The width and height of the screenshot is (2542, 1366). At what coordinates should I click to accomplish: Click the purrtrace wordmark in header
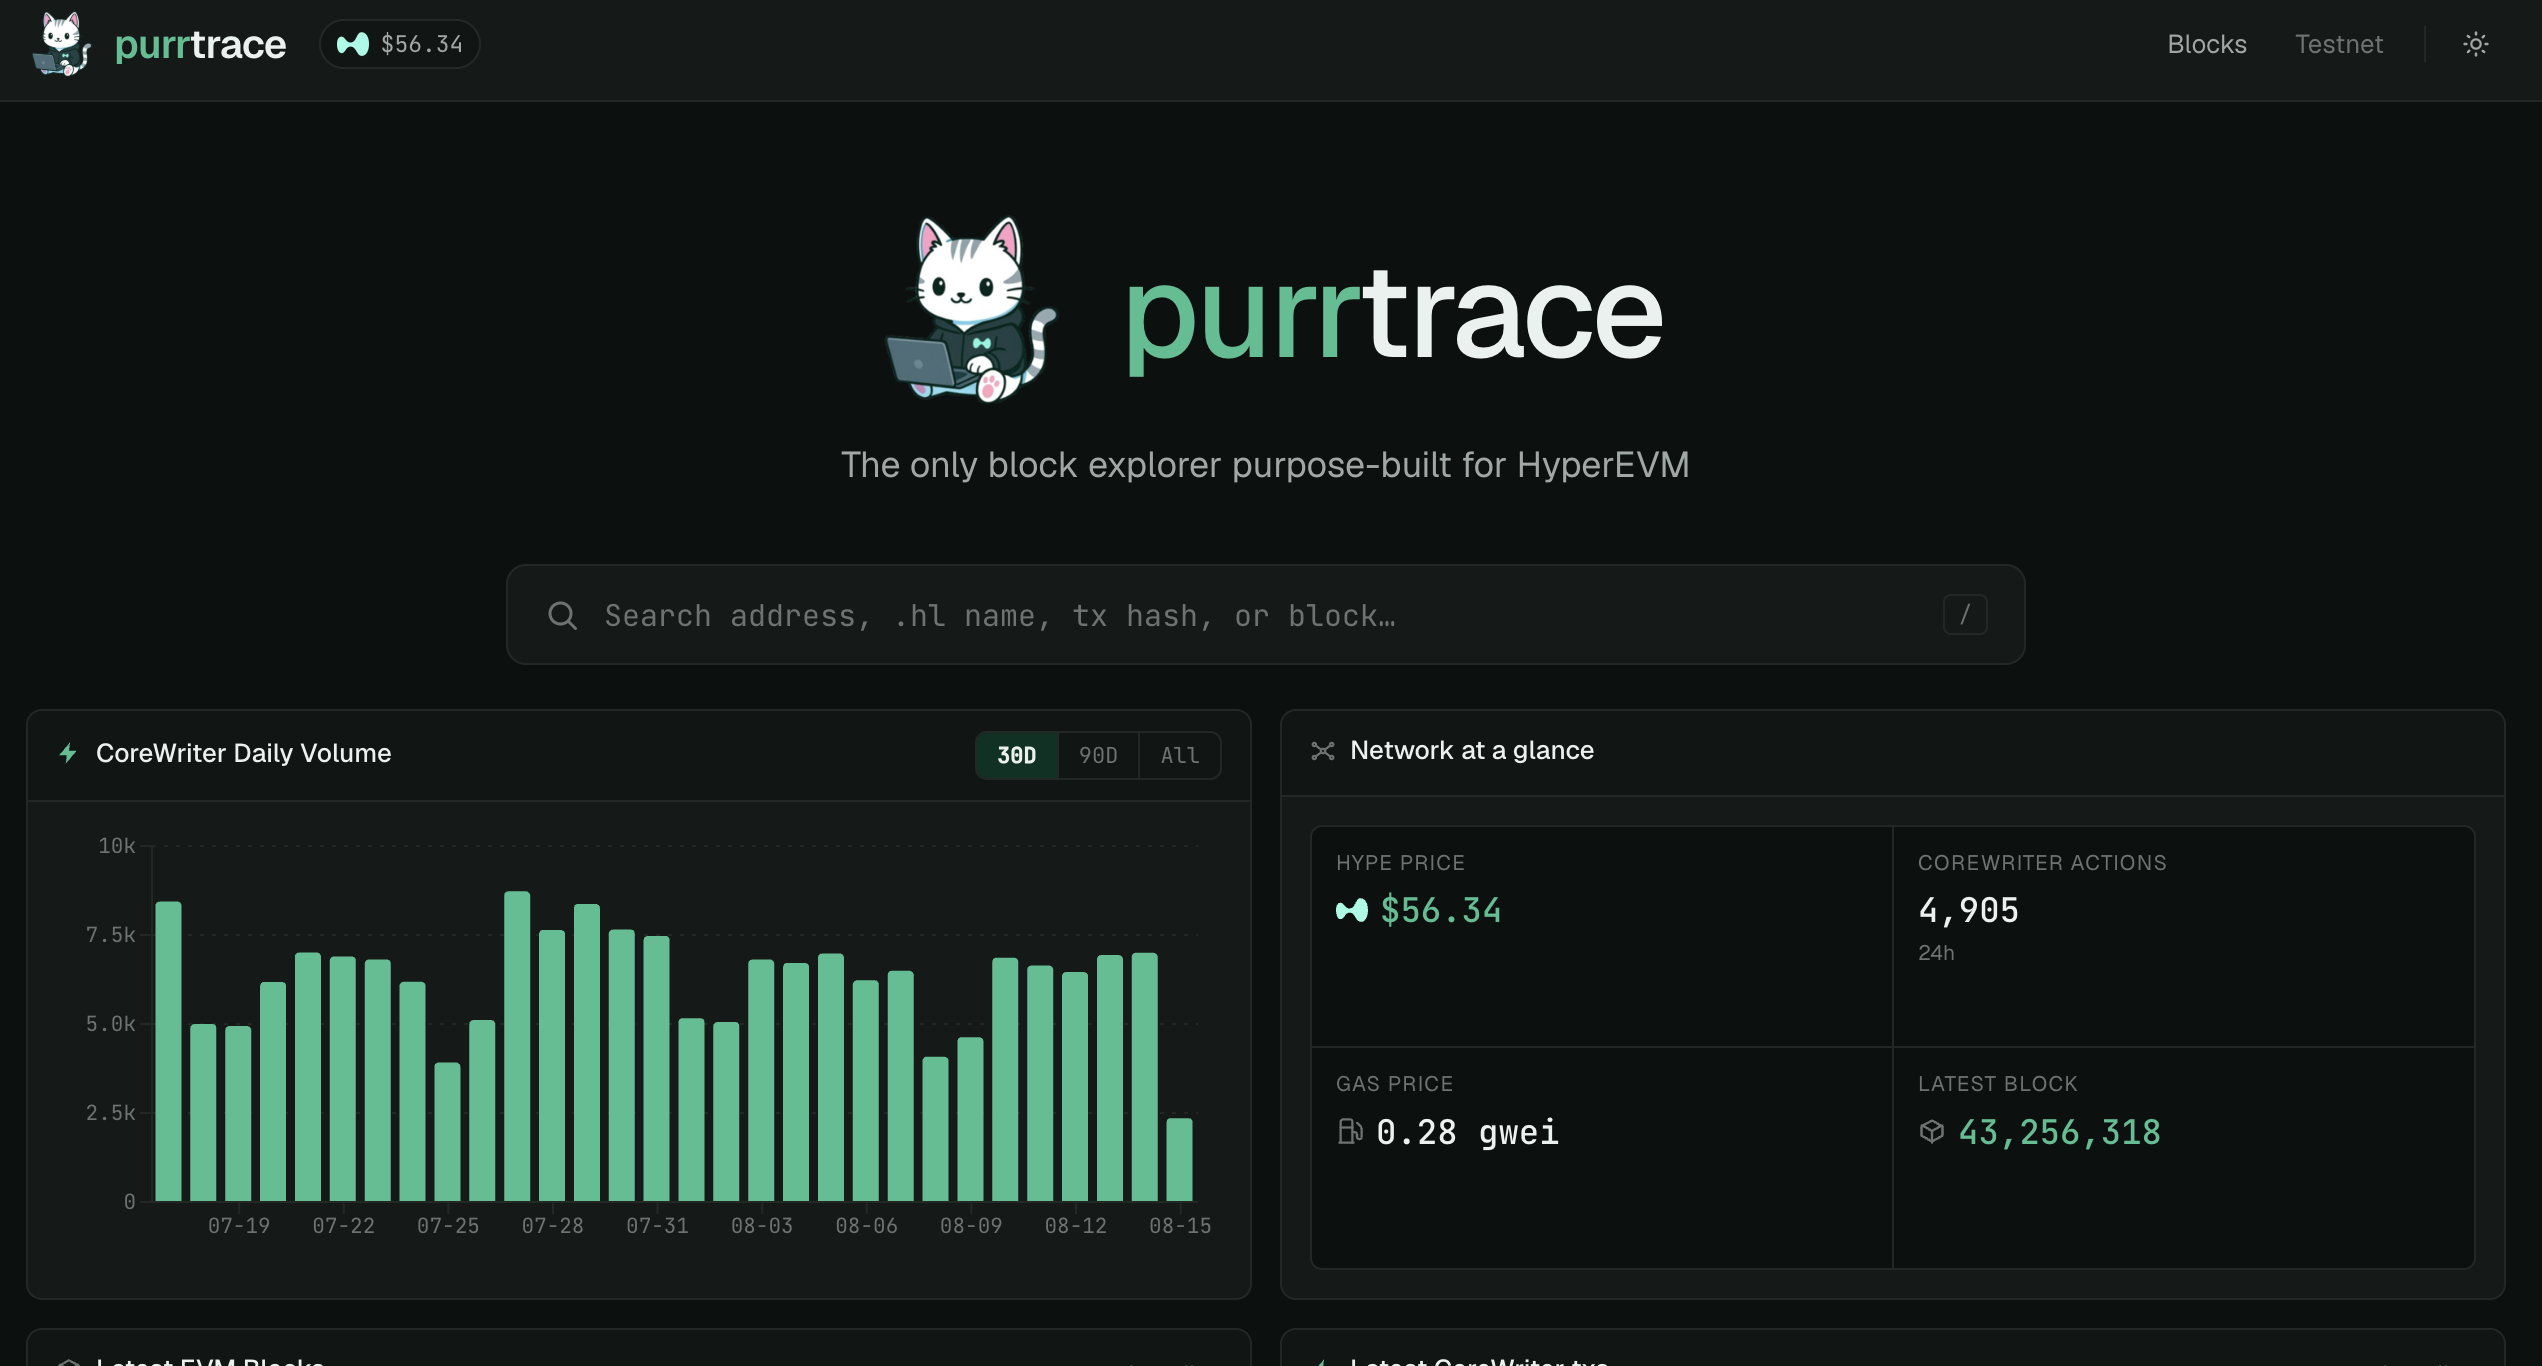pos(200,45)
